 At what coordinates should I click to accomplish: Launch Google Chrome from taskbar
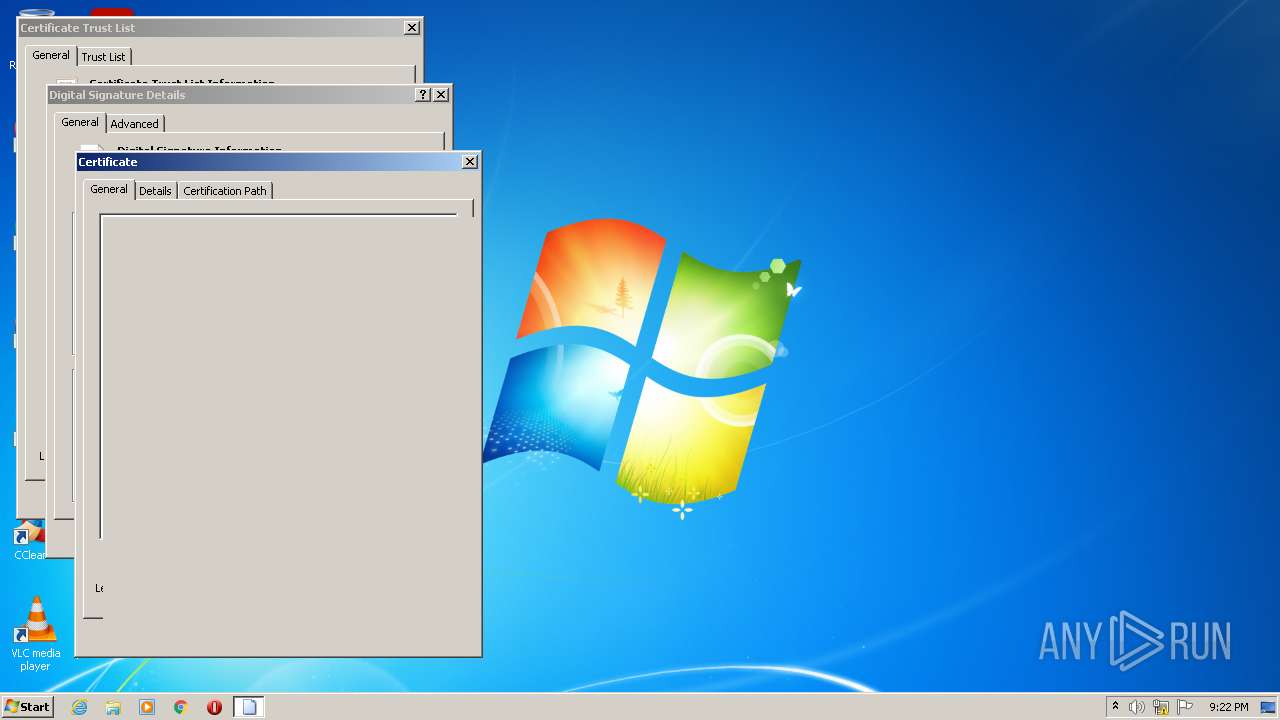tap(181, 707)
